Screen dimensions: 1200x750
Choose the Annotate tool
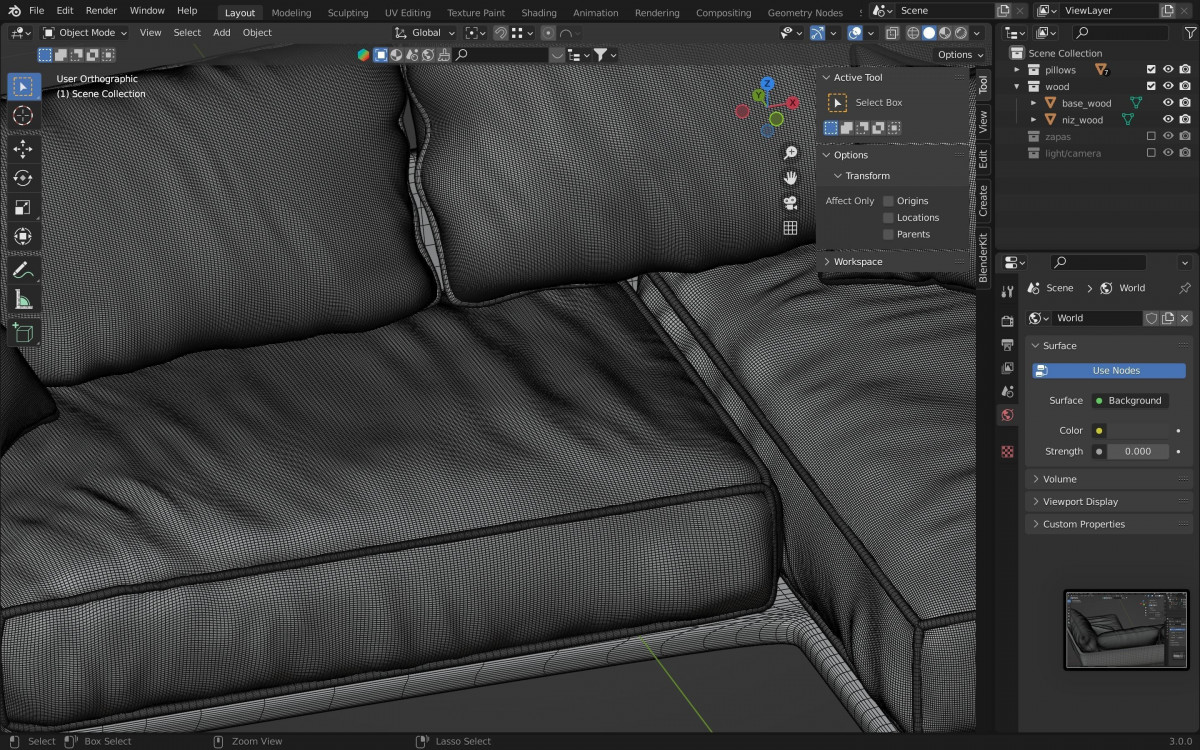(23, 270)
